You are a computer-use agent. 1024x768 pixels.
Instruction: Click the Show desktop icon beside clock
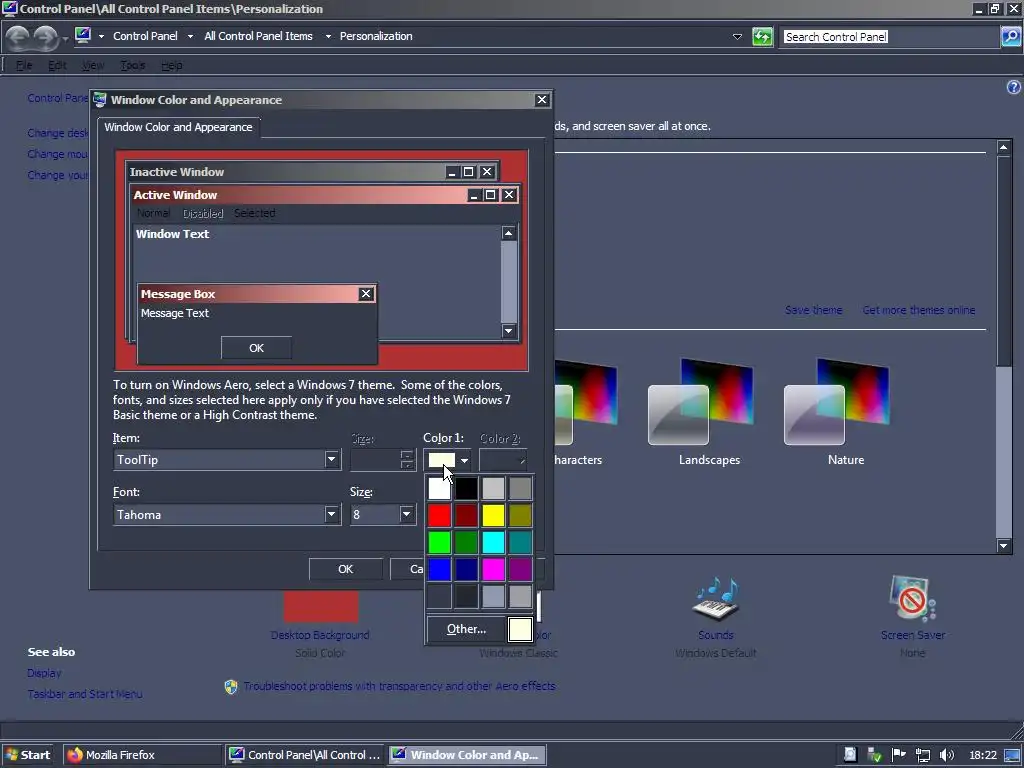click(x=1013, y=755)
